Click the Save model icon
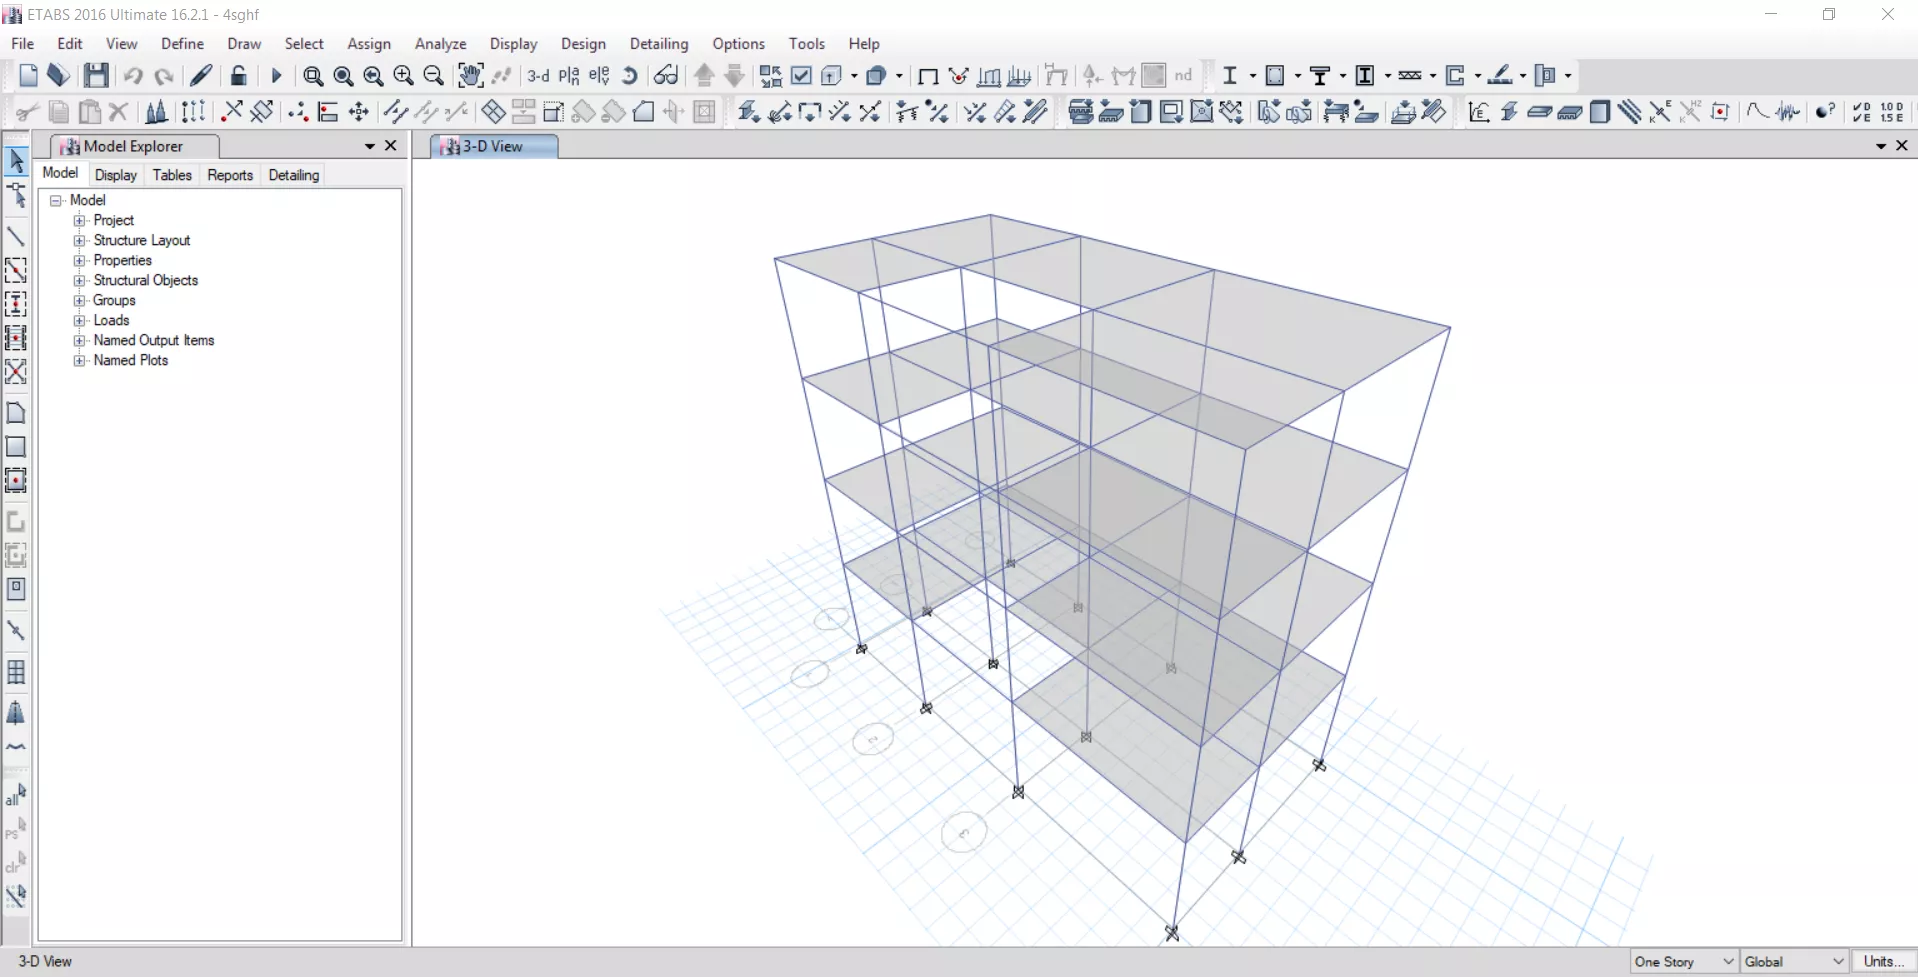1918x977 pixels. pos(96,76)
